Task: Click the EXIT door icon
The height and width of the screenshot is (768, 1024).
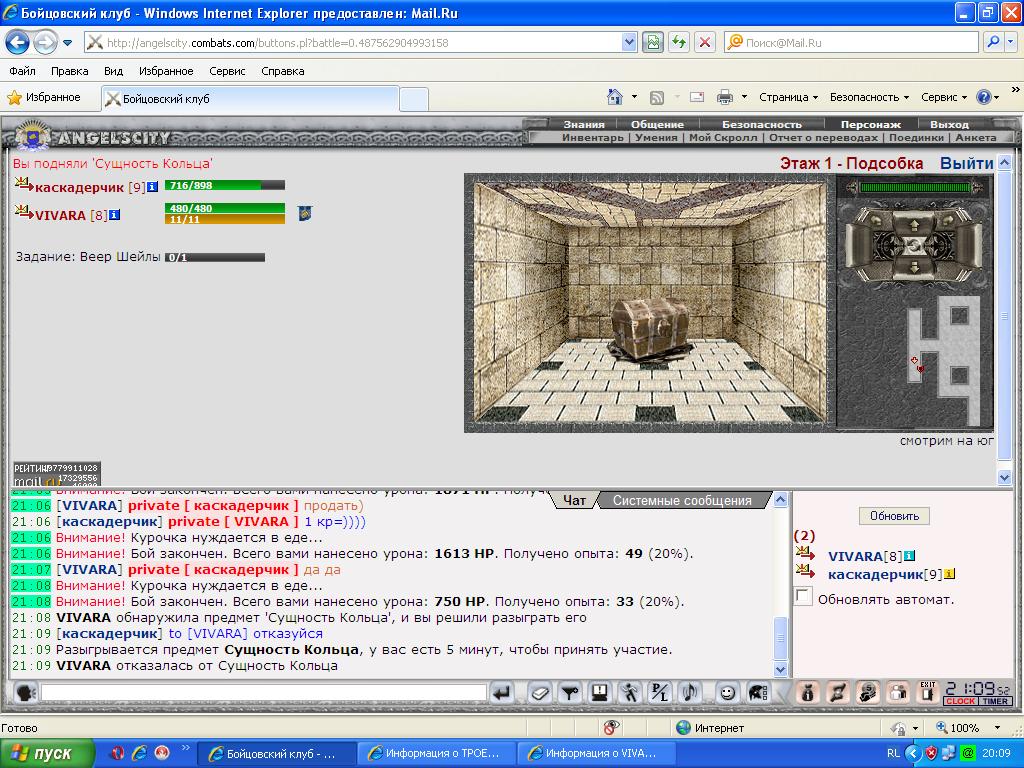Action: 927,692
